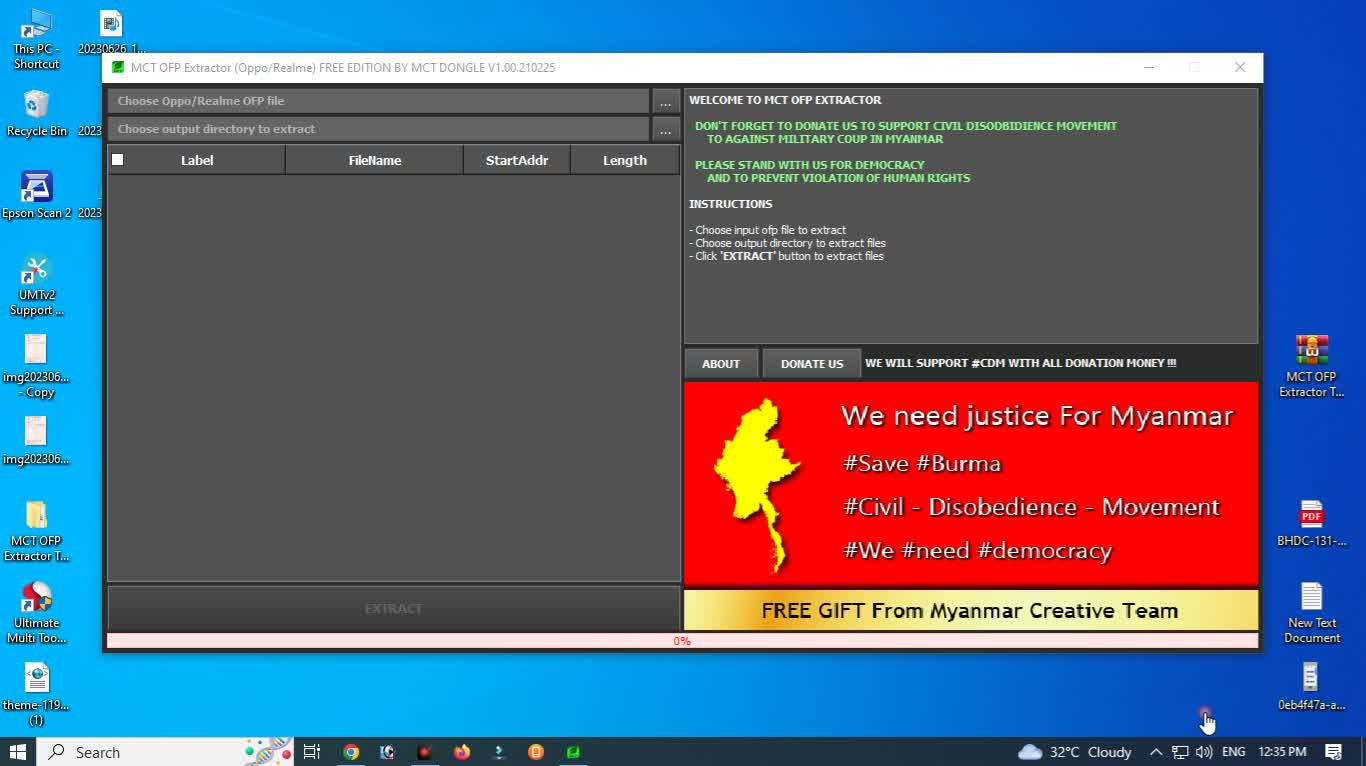The image size is (1366, 766).
Task: Open Task View in the taskbar
Action: [312, 752]
